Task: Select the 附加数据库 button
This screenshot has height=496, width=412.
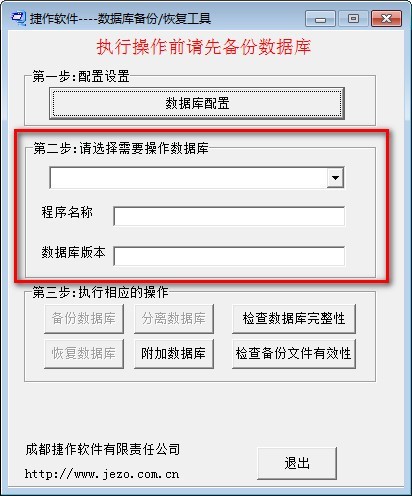Action: point(174,354)
